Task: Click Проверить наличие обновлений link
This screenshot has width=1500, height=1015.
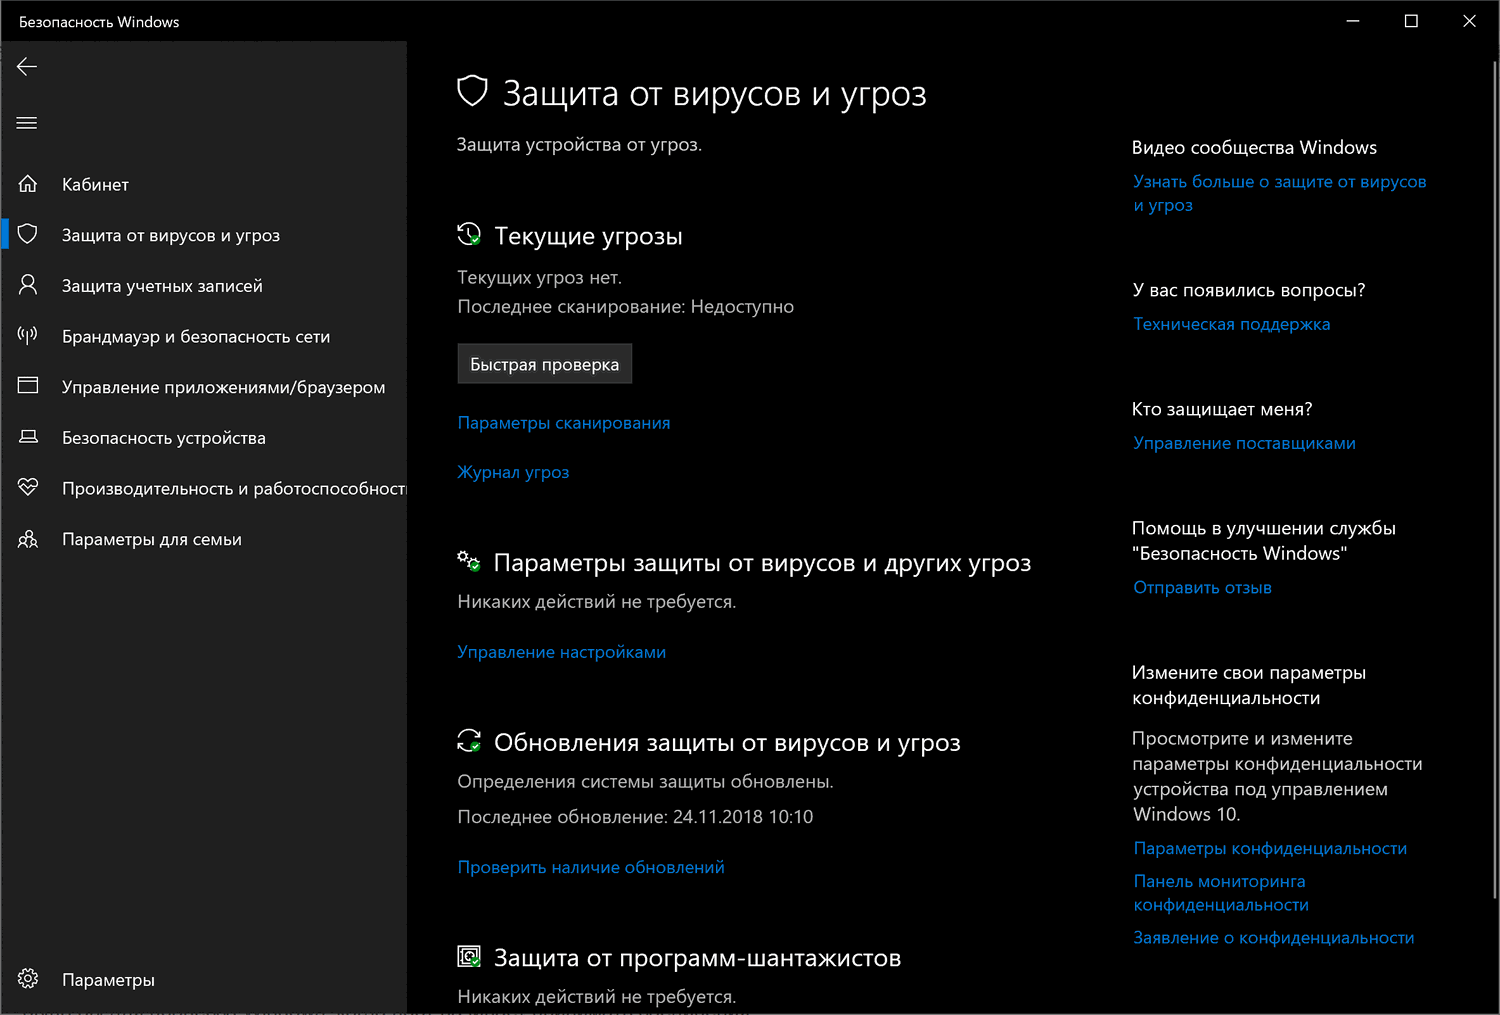Action: [x=591, y=867]
